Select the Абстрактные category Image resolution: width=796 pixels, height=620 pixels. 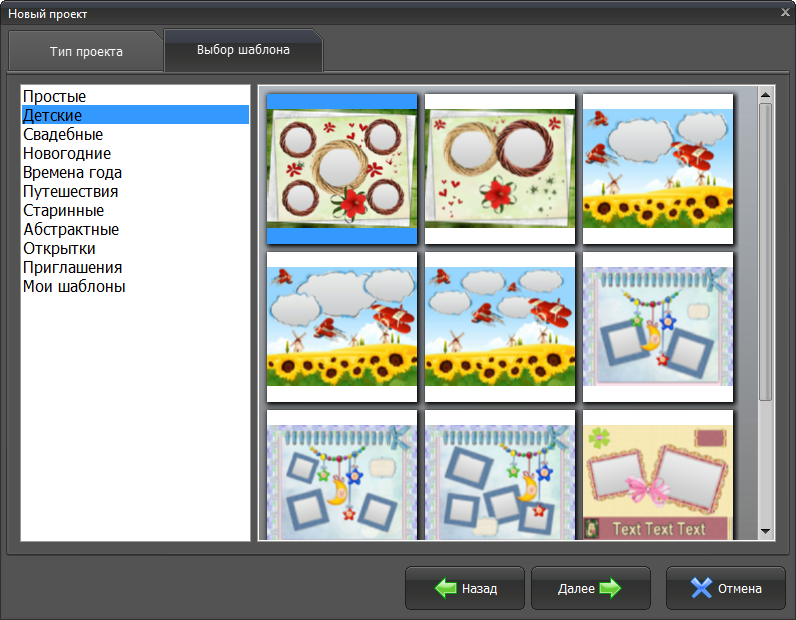coord(135,229)
